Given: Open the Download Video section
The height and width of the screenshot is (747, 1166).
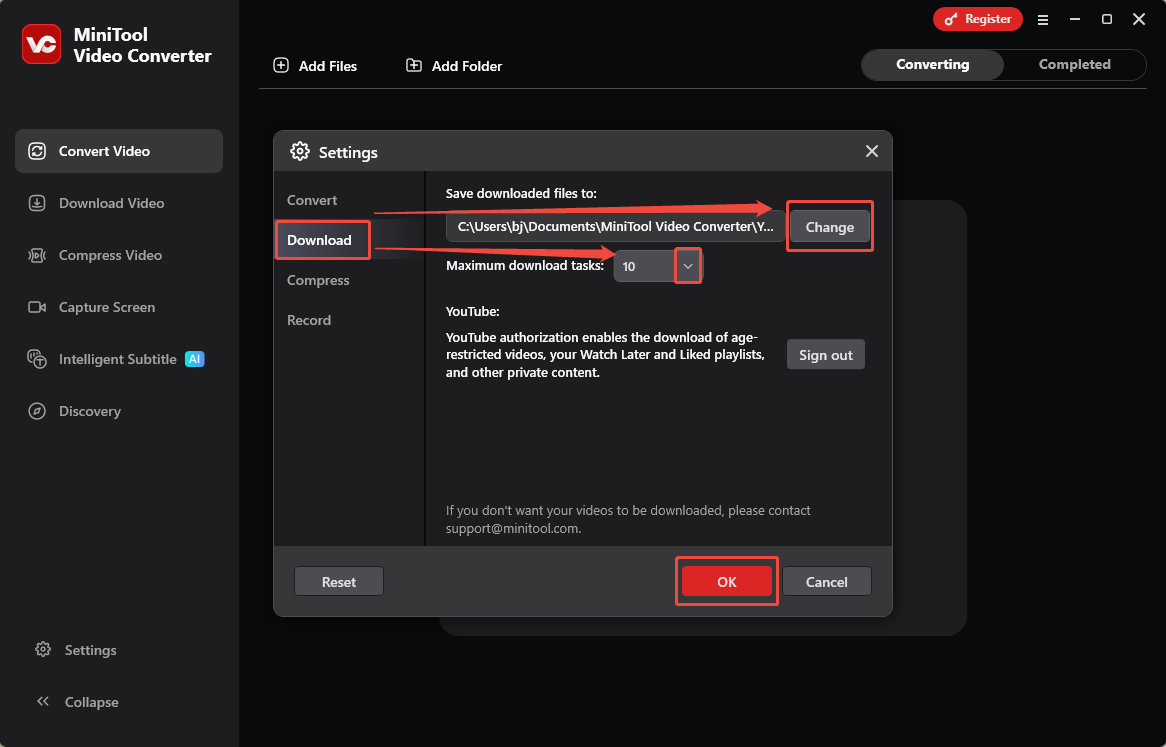Looking at the screenshot, I should [x=36, y=202].
